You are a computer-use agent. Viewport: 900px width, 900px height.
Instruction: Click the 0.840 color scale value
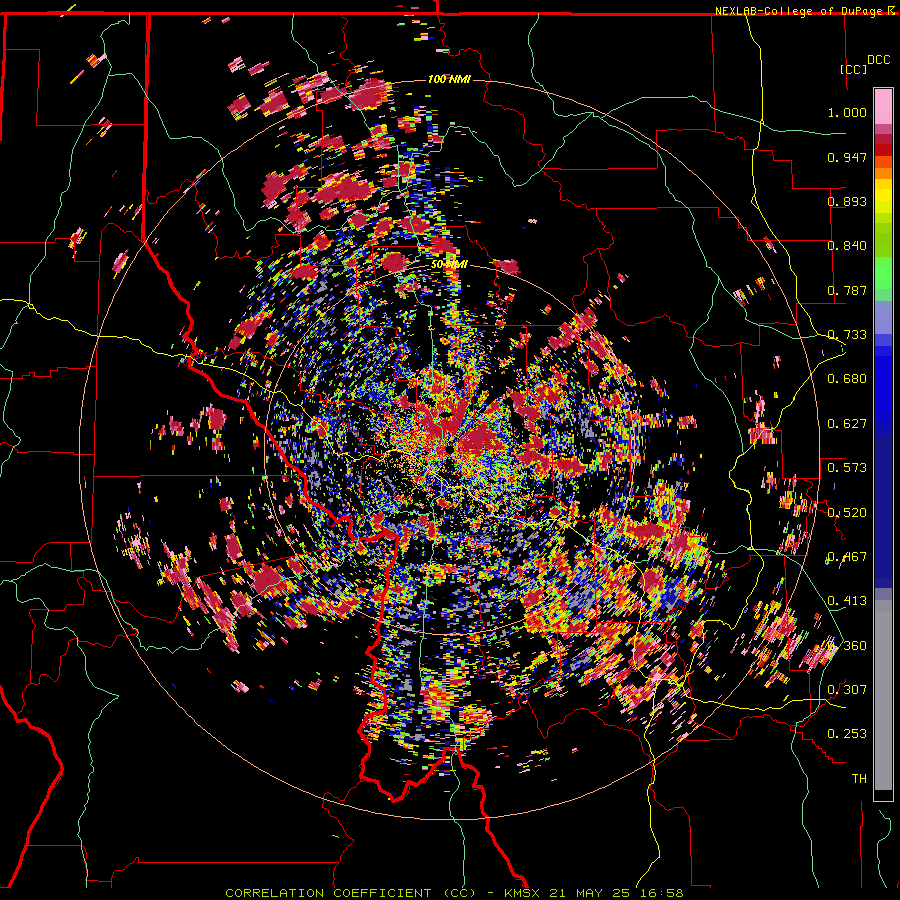[x=847, y=245]
